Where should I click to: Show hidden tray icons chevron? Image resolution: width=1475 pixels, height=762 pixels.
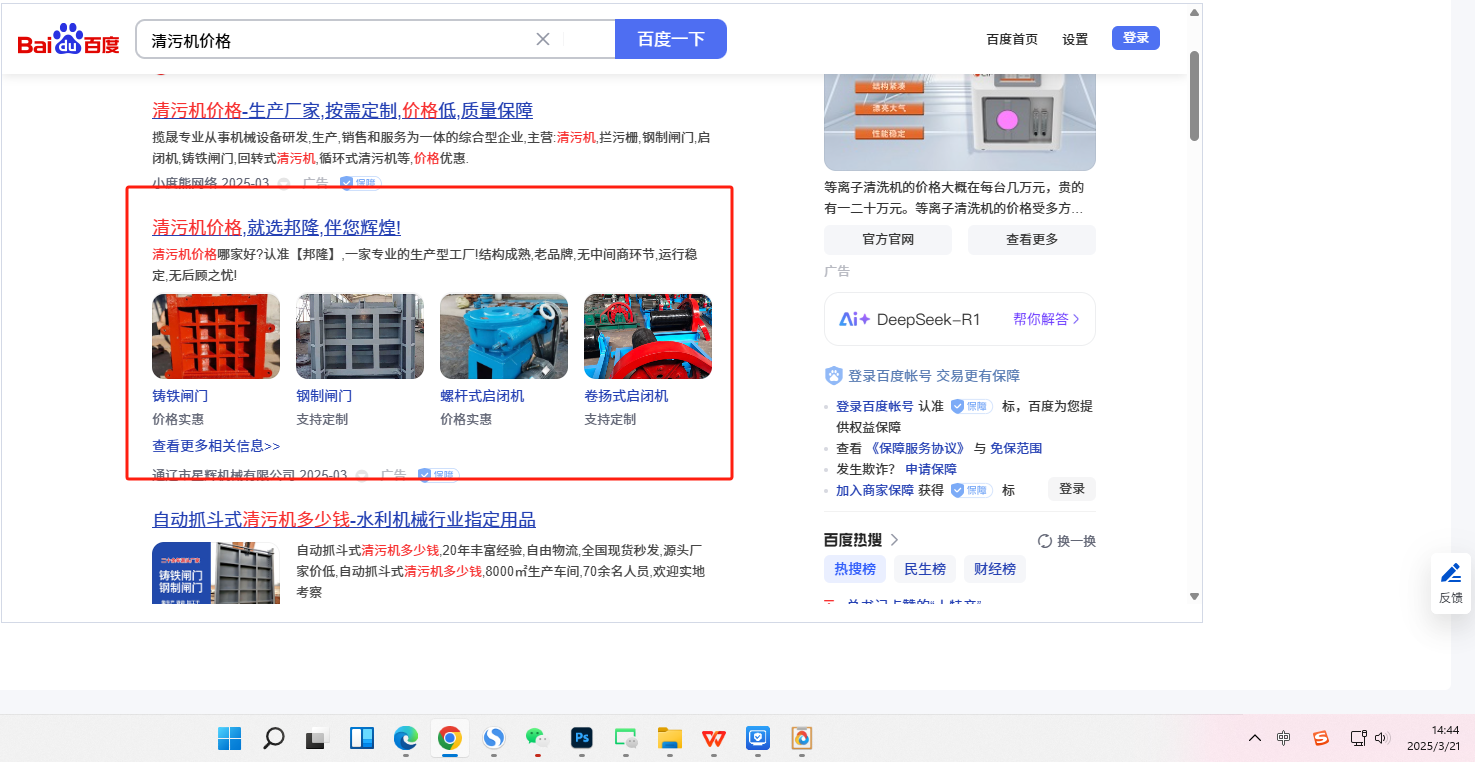coord(1255,738)
